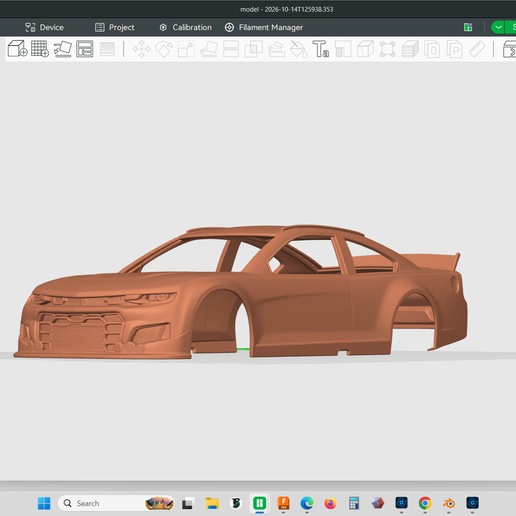
Task: Click the green panel icon in the top bar
Action: (468, 27)
